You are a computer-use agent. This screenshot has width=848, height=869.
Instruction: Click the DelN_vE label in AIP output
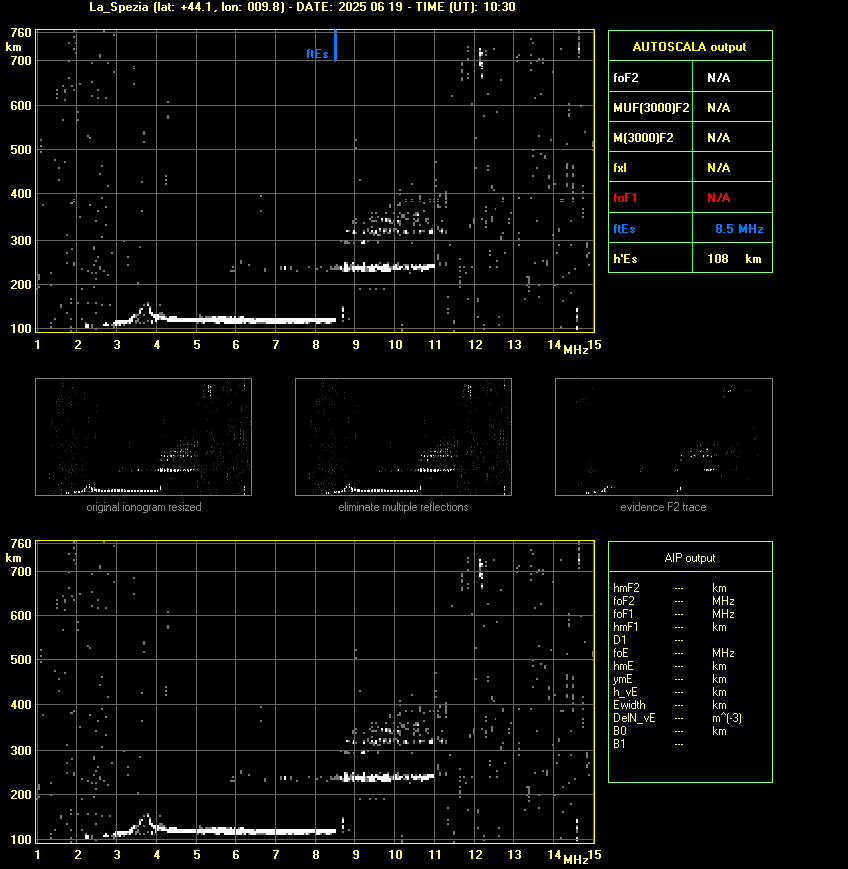coord(634,718)
